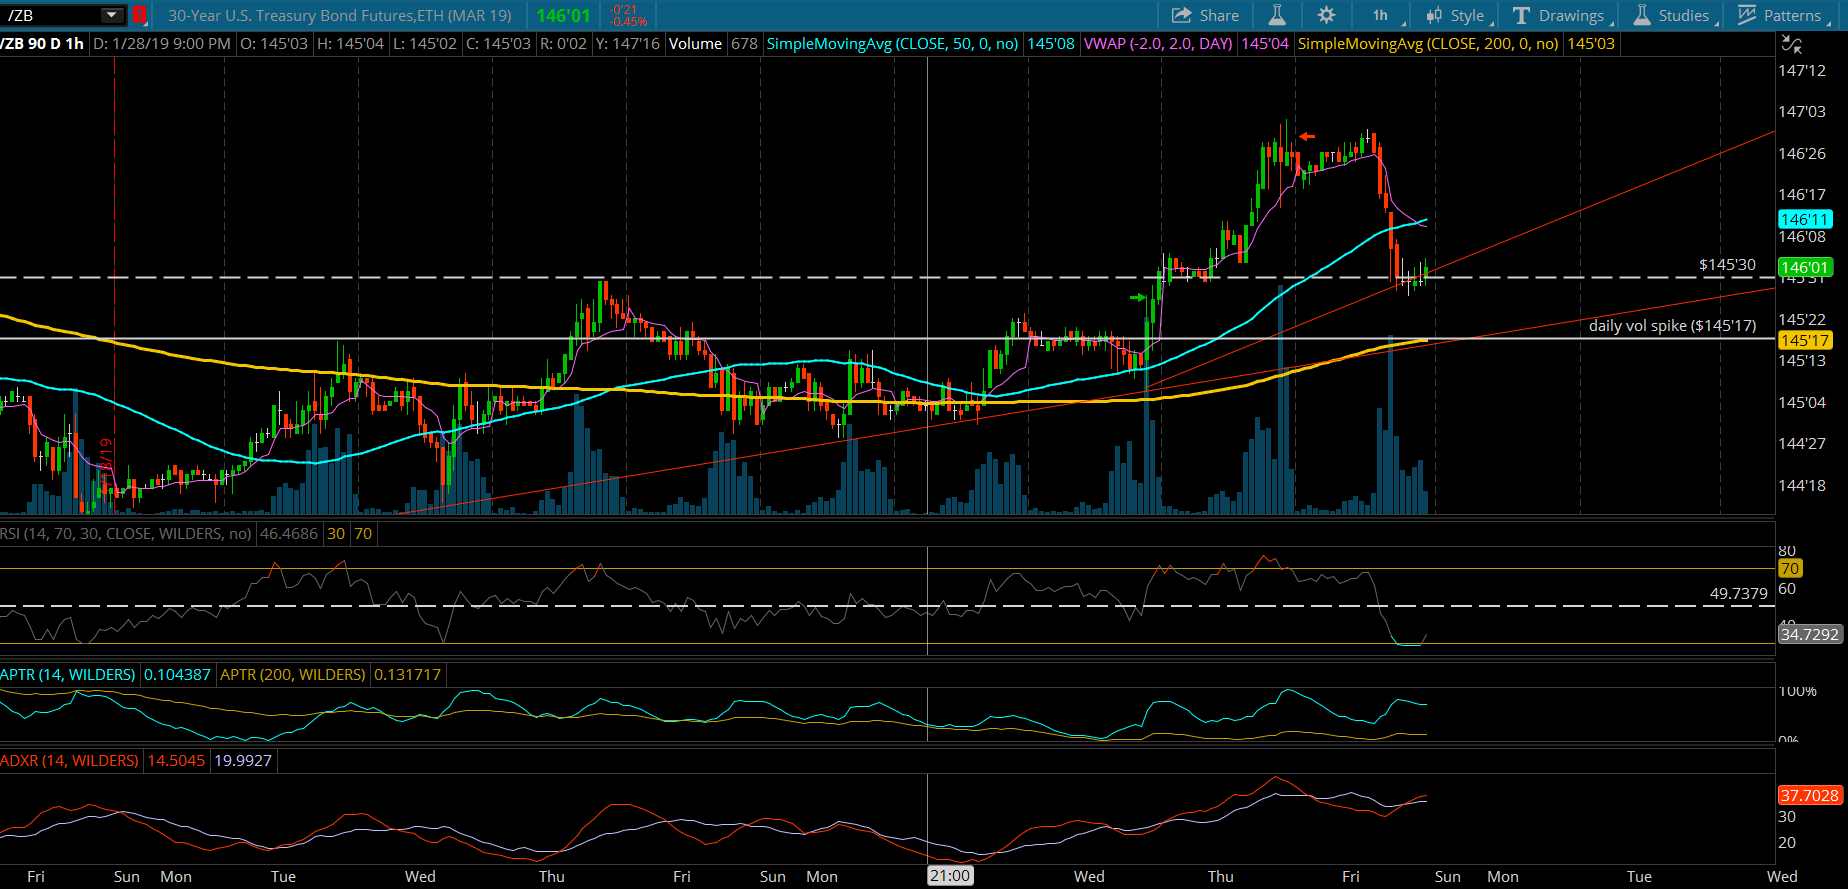Open the Drawings menu
Image resolution: width=1848 pixels, height=889 pixels.
[x=1563, y=15]
